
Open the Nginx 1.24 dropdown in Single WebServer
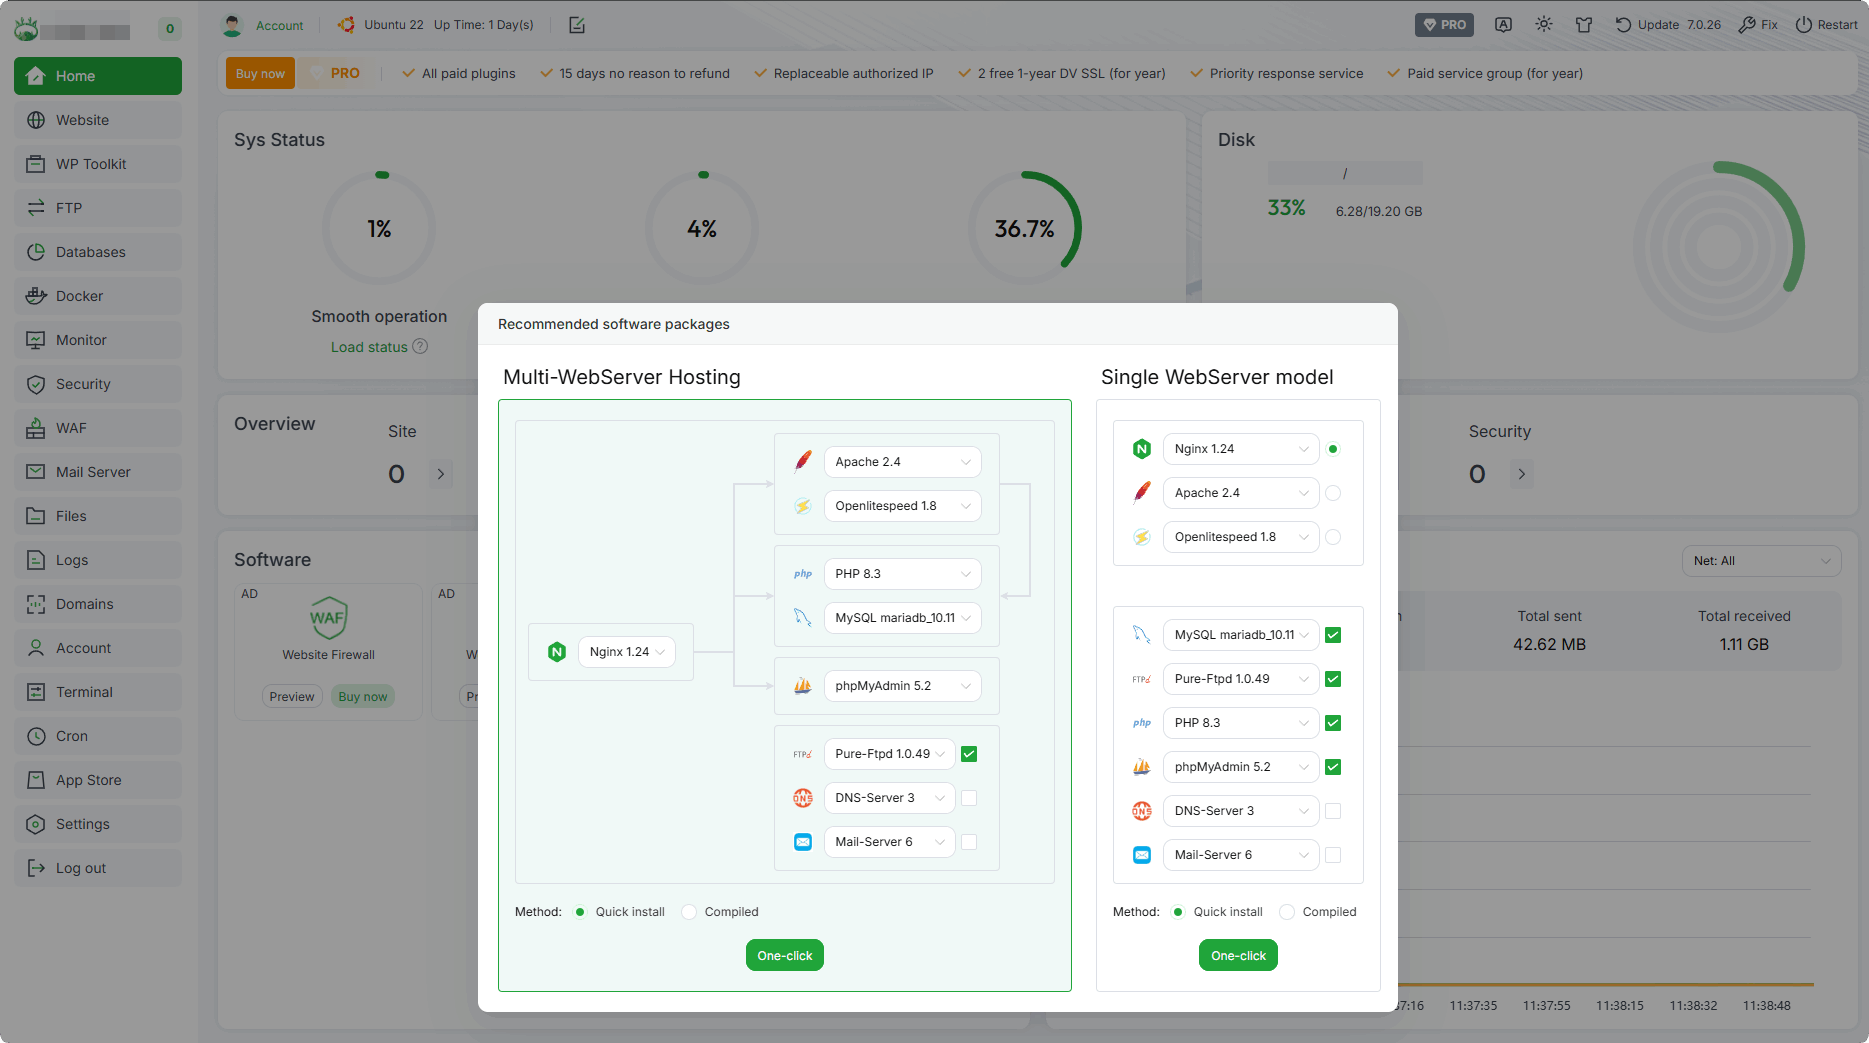pos(1241,449)
